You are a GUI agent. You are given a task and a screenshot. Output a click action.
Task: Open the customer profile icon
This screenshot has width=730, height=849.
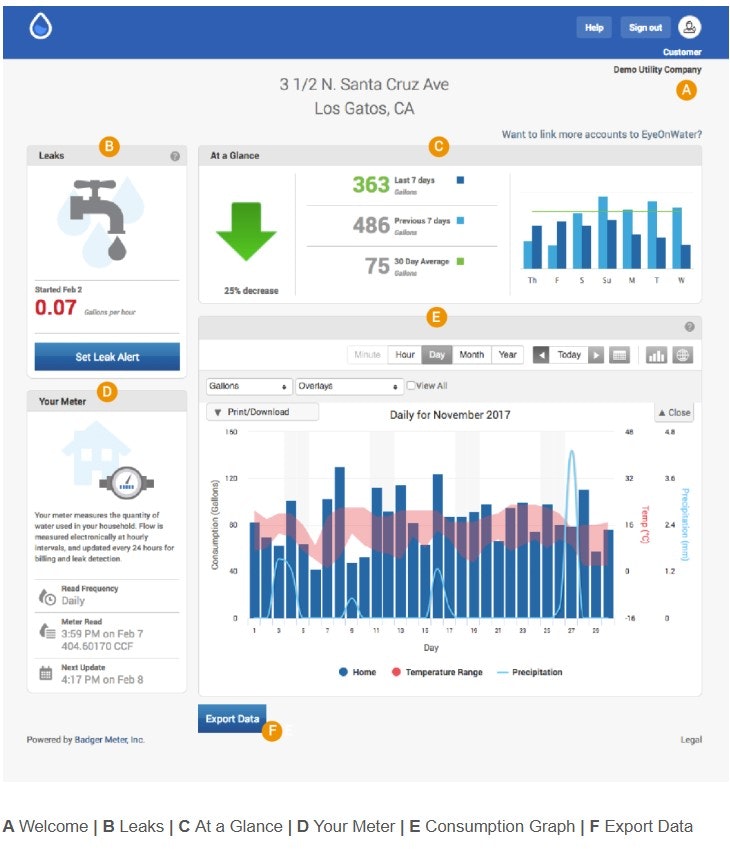pos(689,28)
